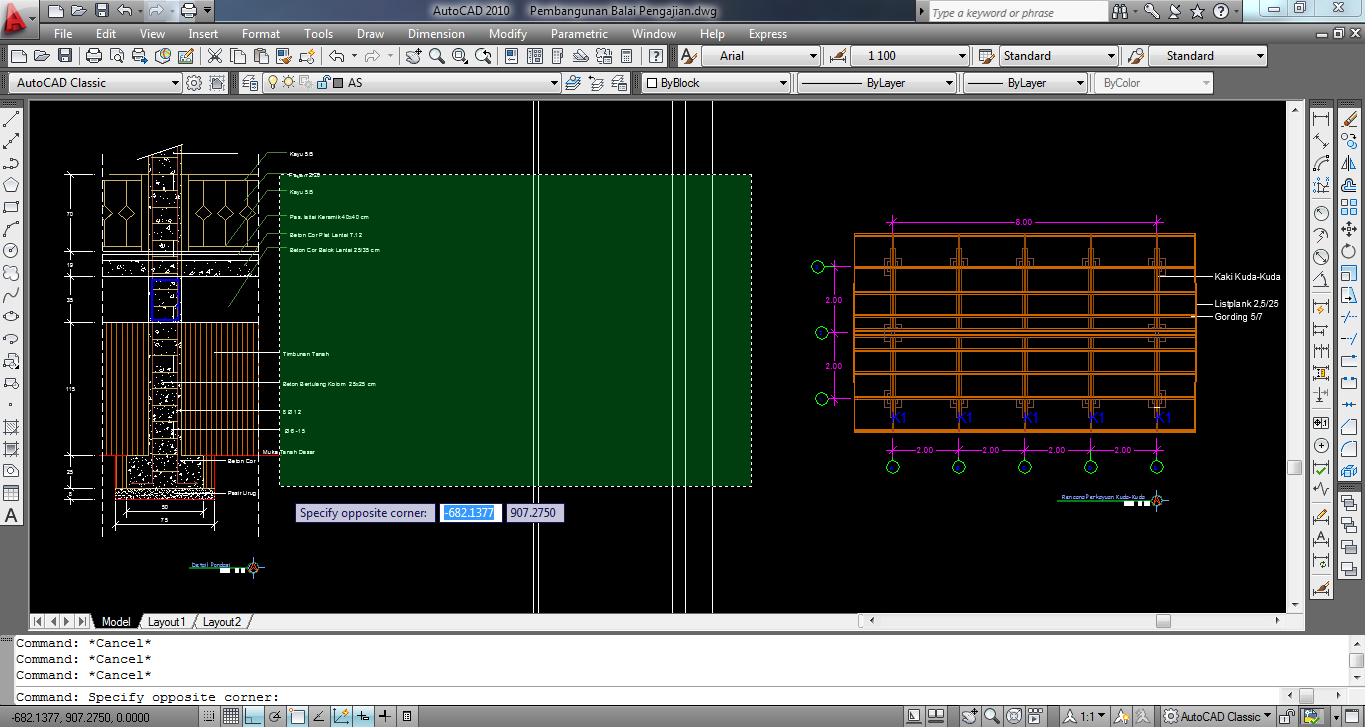Click the Zoom Previous icon
Viewport: 1365px width, 727px height.
coord(481,56)
